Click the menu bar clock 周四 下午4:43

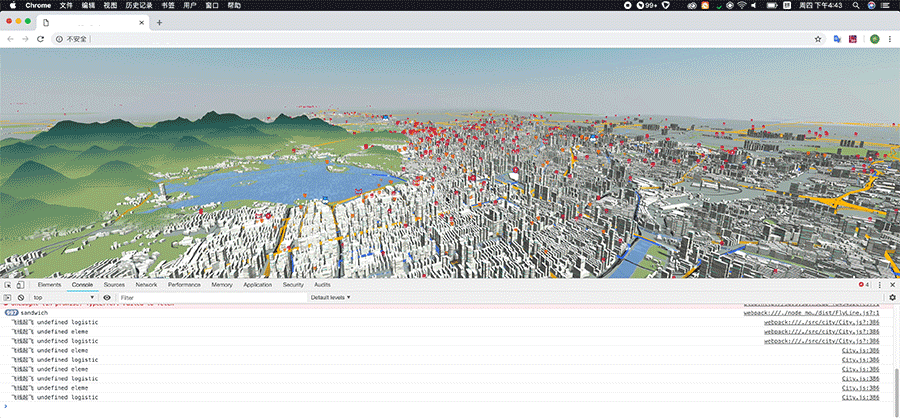pos(821,5)
